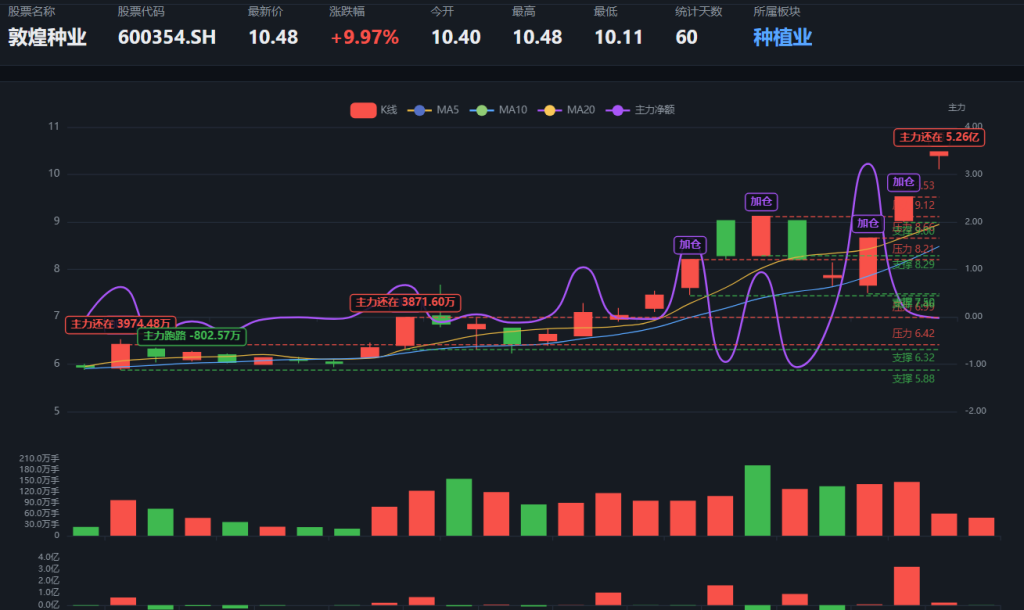
Task: Select the 主力还在 5.26亿 annotation
Action: [939, 137]
